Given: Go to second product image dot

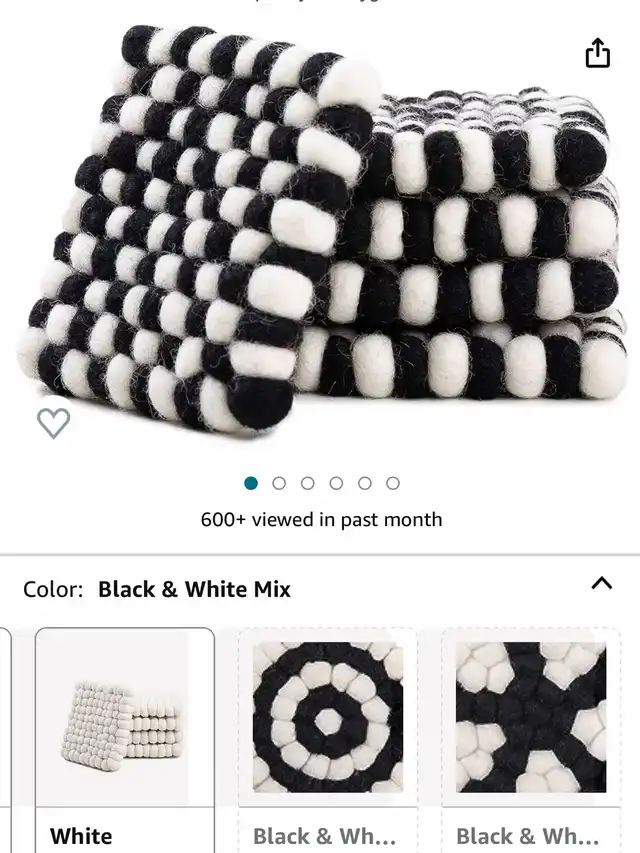Looking at the screenshot, I should click(279, 483).
